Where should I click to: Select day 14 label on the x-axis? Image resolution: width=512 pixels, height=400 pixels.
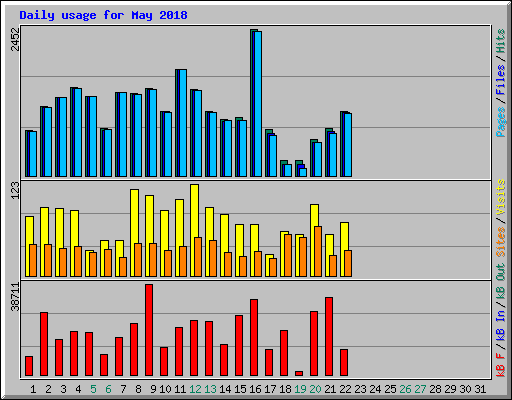pyautogui.click(x=225, y=389)
